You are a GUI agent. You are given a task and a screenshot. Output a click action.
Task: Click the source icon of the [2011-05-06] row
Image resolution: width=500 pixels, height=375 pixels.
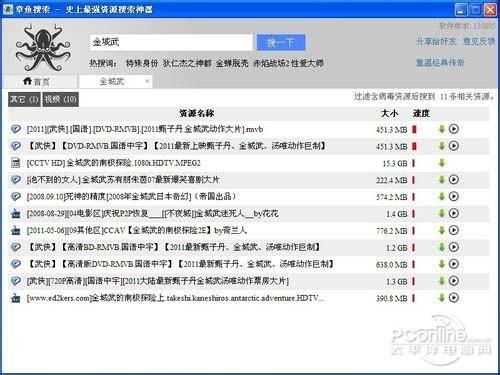(15, 230)
